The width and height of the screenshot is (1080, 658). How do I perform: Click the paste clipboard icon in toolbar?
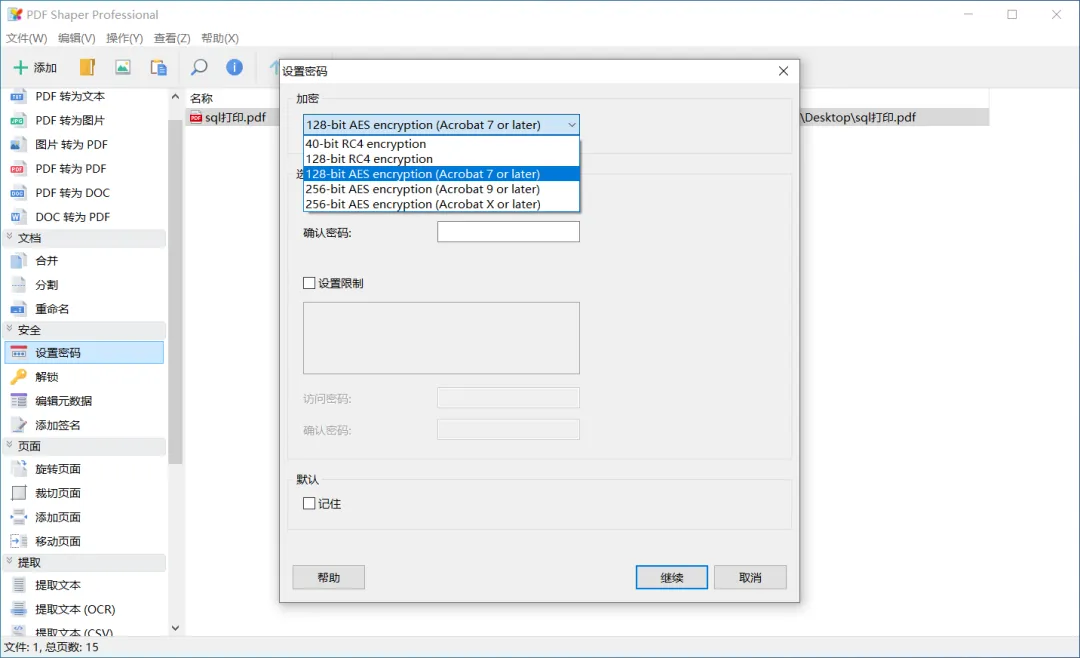tap(158, 67)
